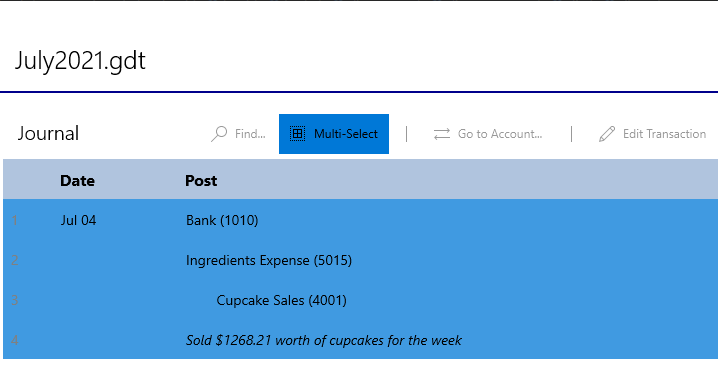Click the Date column header
Screen dimensions: 718x366
77,180
